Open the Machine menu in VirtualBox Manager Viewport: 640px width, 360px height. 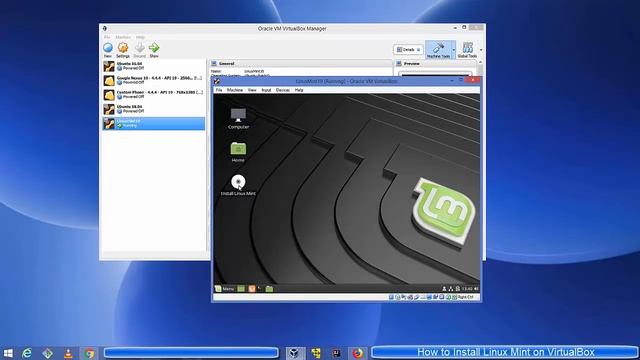pos(123,37)
